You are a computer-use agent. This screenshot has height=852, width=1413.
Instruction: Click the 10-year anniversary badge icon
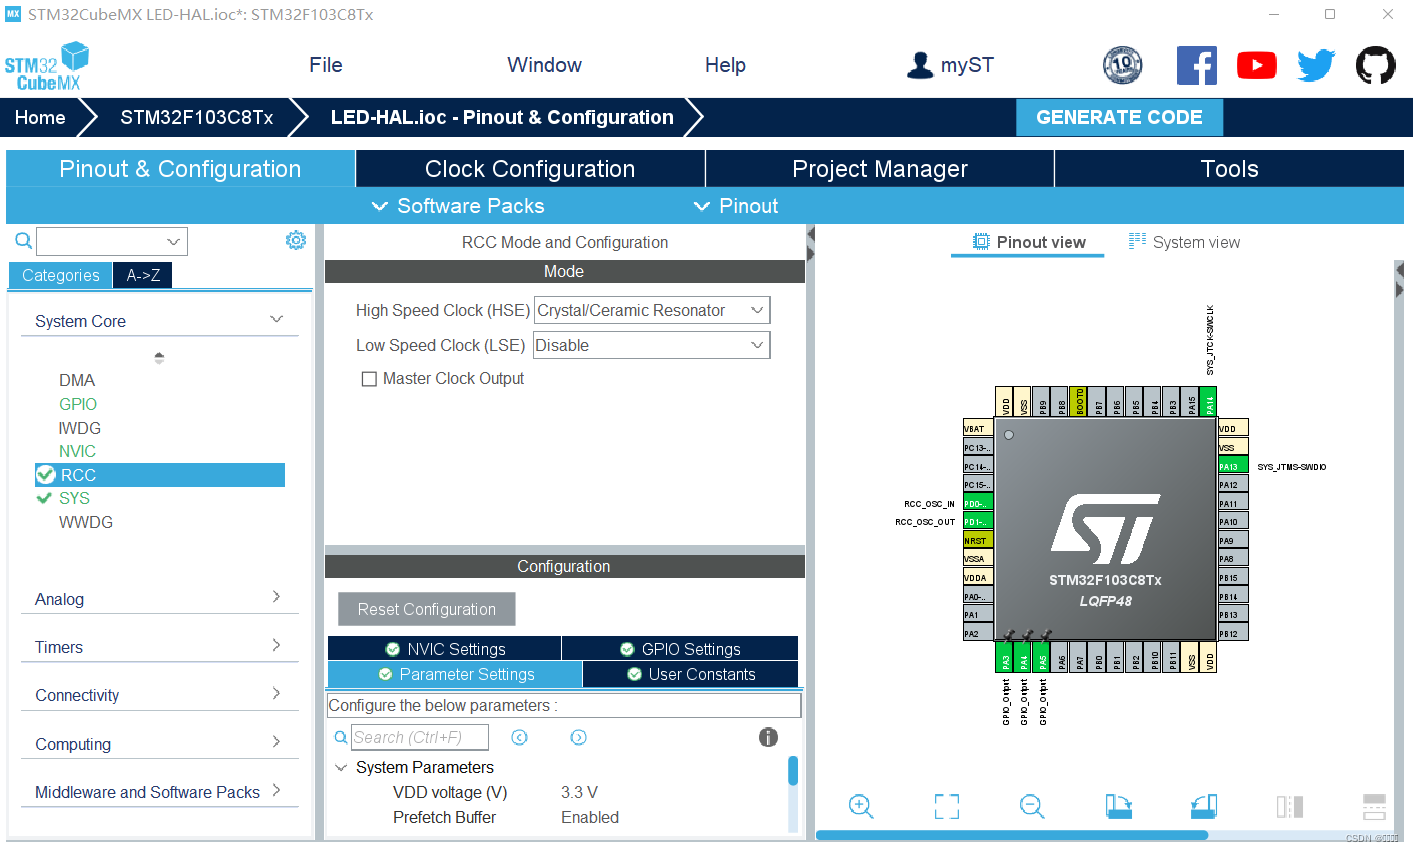pyautogui.click(x=1122, y=65)
